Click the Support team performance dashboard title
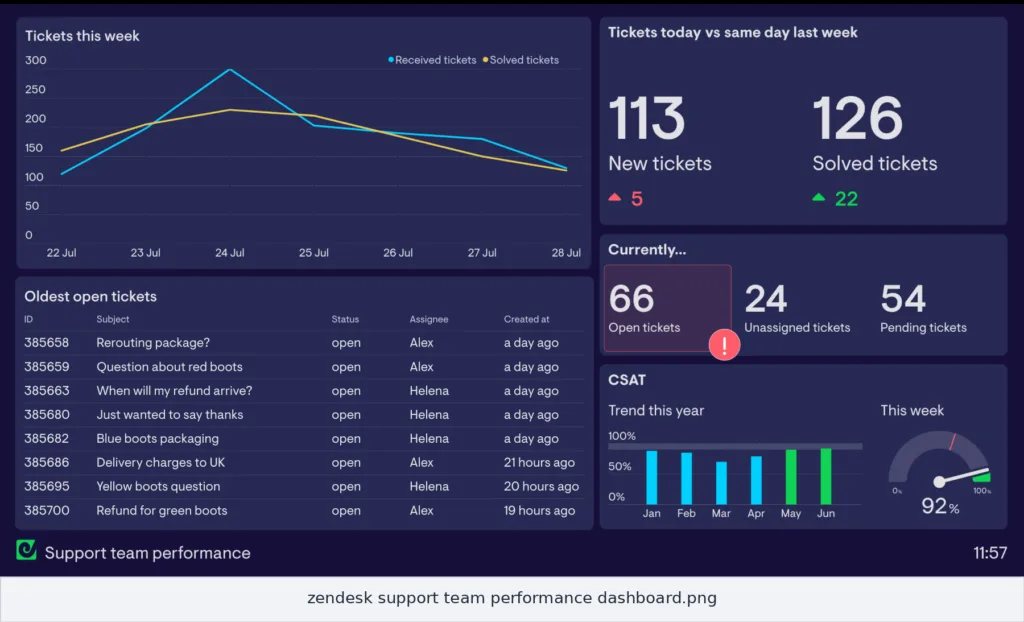 click(x=148, y=553)
